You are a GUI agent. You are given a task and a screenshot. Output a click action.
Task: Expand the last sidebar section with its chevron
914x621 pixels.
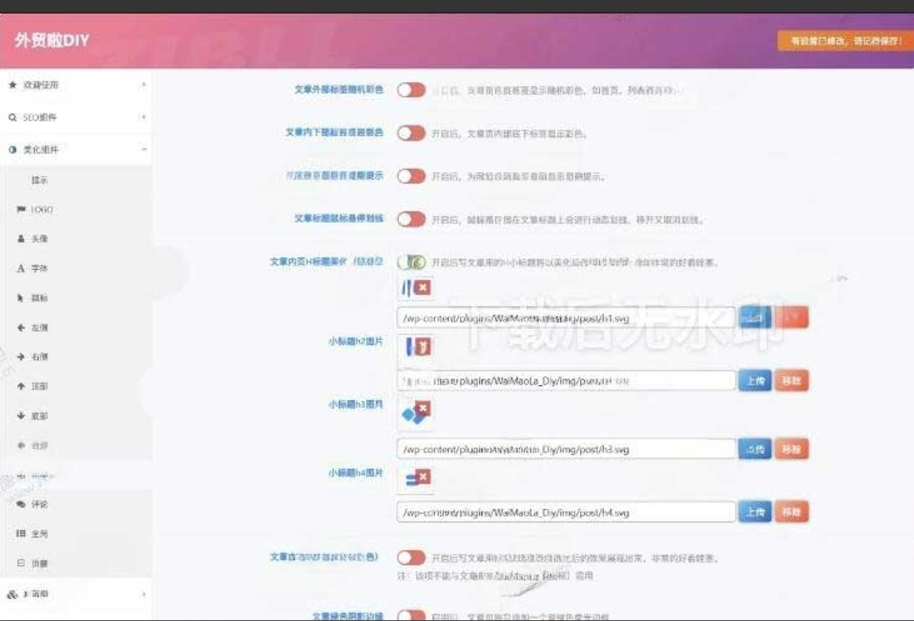[x=143, y=594]
